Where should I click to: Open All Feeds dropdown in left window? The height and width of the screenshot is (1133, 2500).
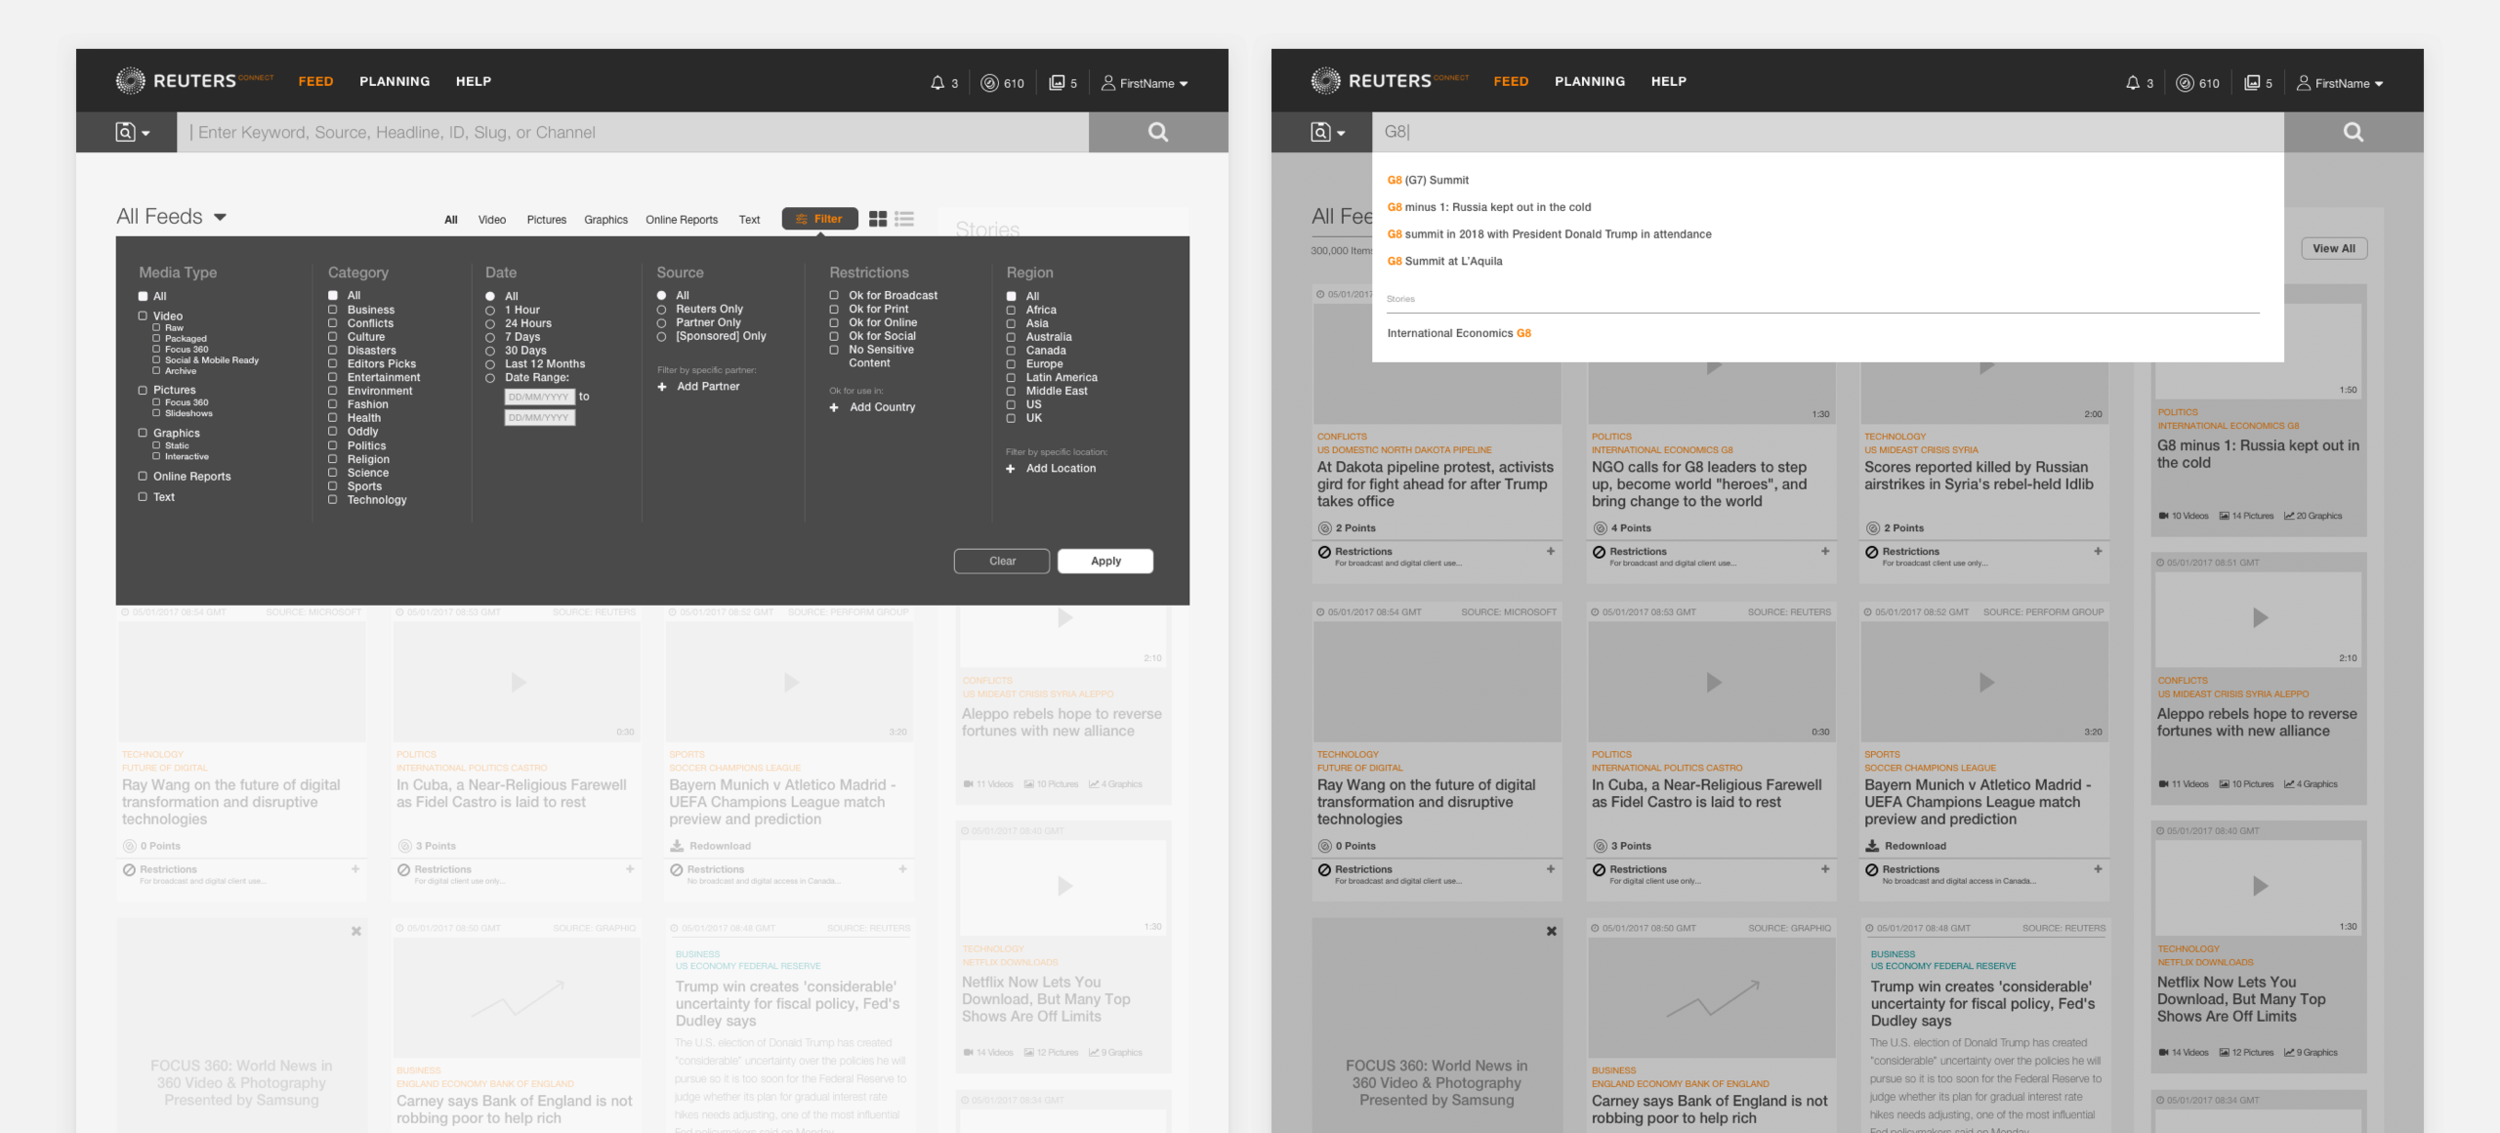click(x=172, y=217)
